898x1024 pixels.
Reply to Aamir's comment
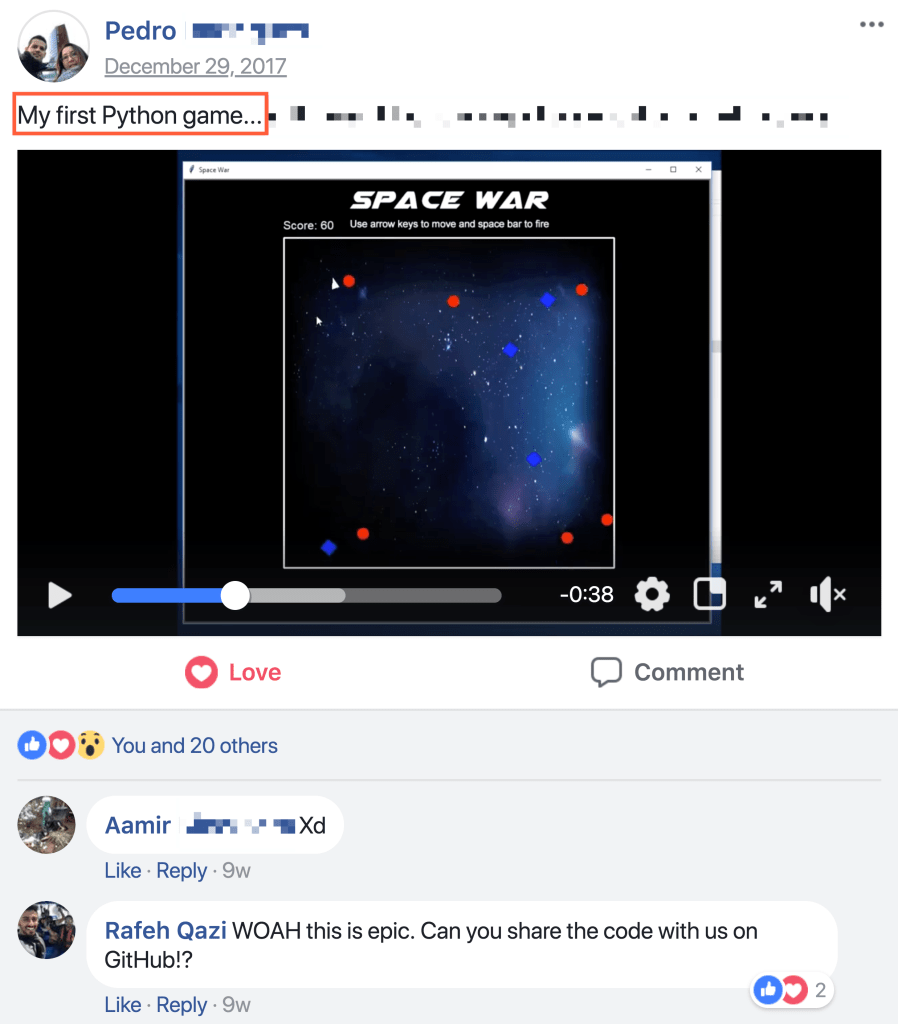pyautogui.click(x=182, y=871)
